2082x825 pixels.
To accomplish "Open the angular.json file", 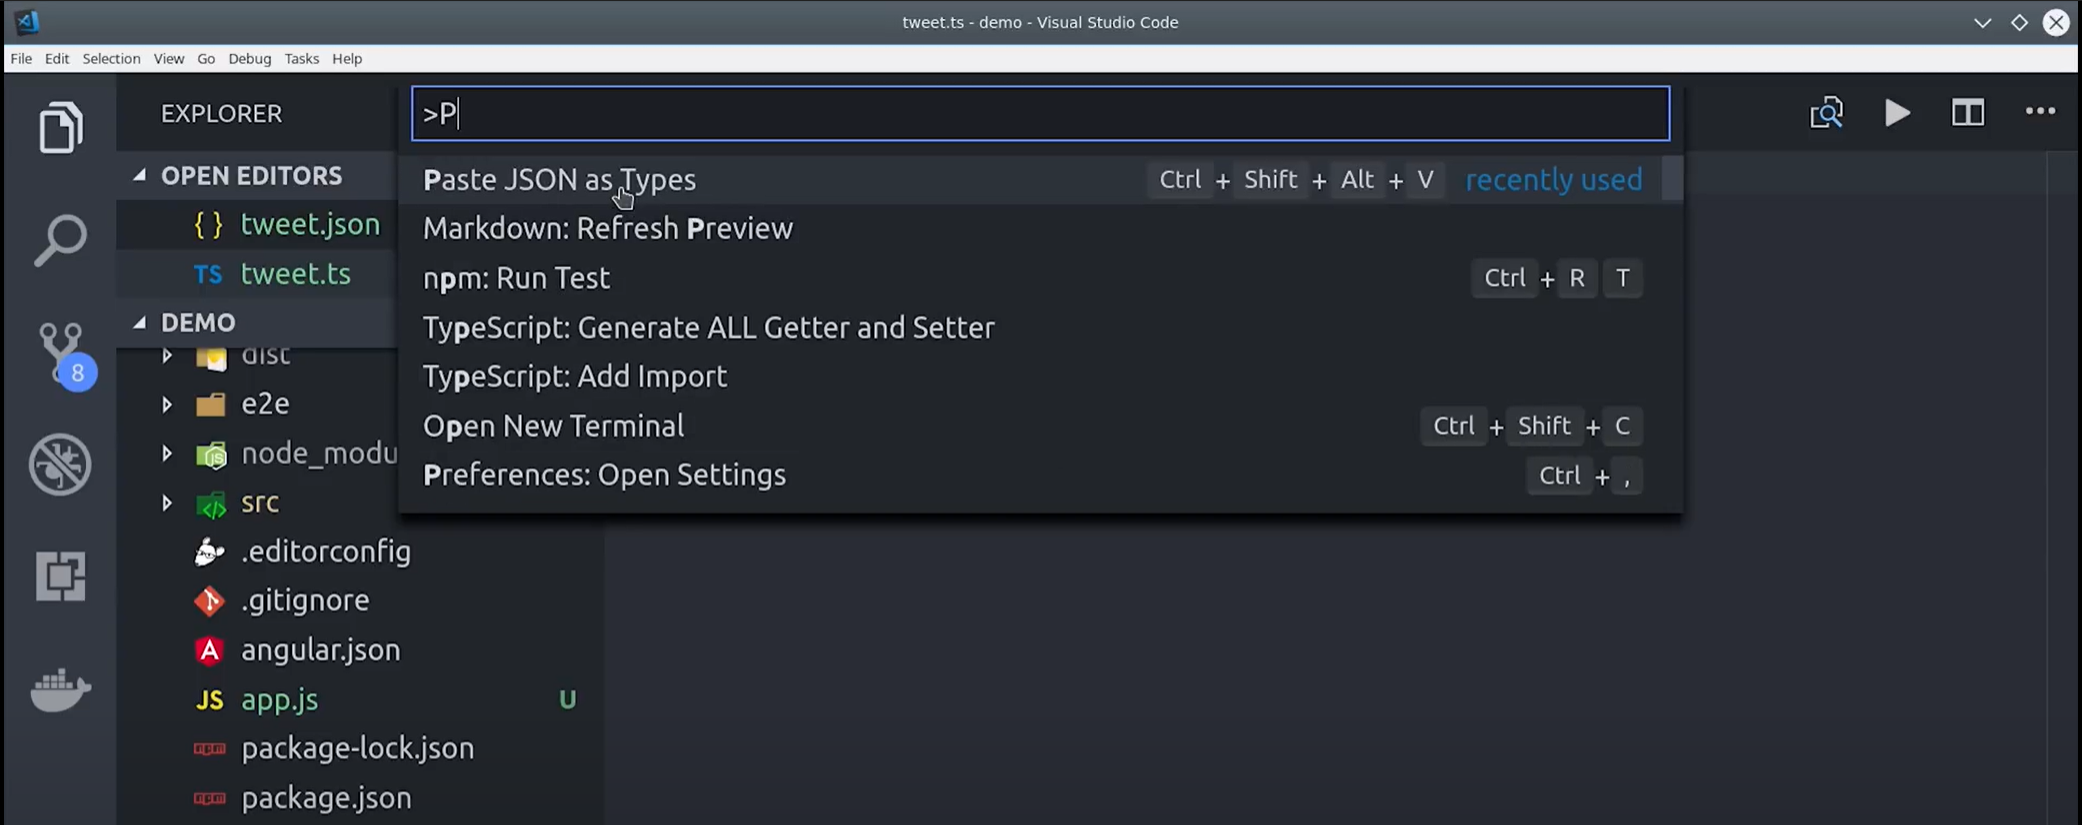I will [x=320, y=650].
